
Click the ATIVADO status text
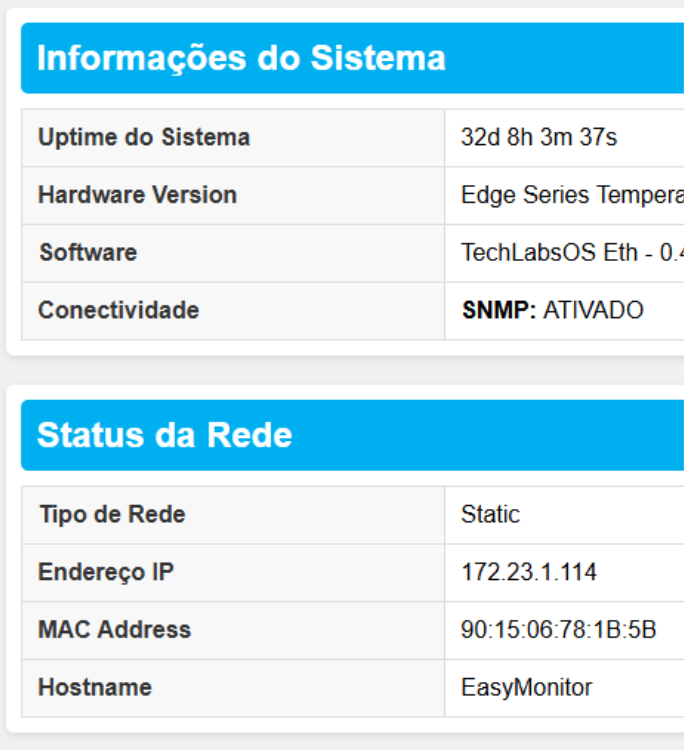pyautogui.click(x=593, y=310)
